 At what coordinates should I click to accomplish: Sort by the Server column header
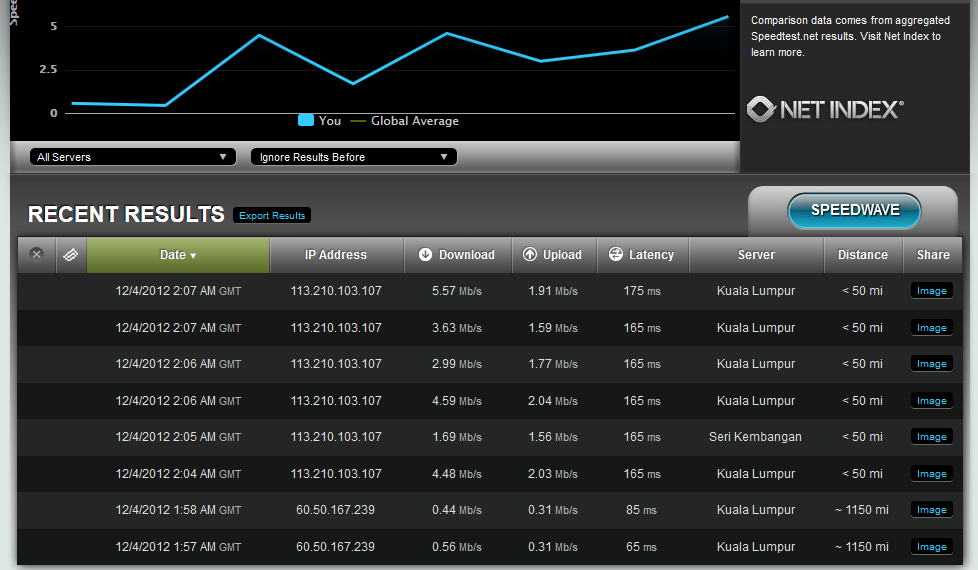pyautogui.click(x=756, y=255)
